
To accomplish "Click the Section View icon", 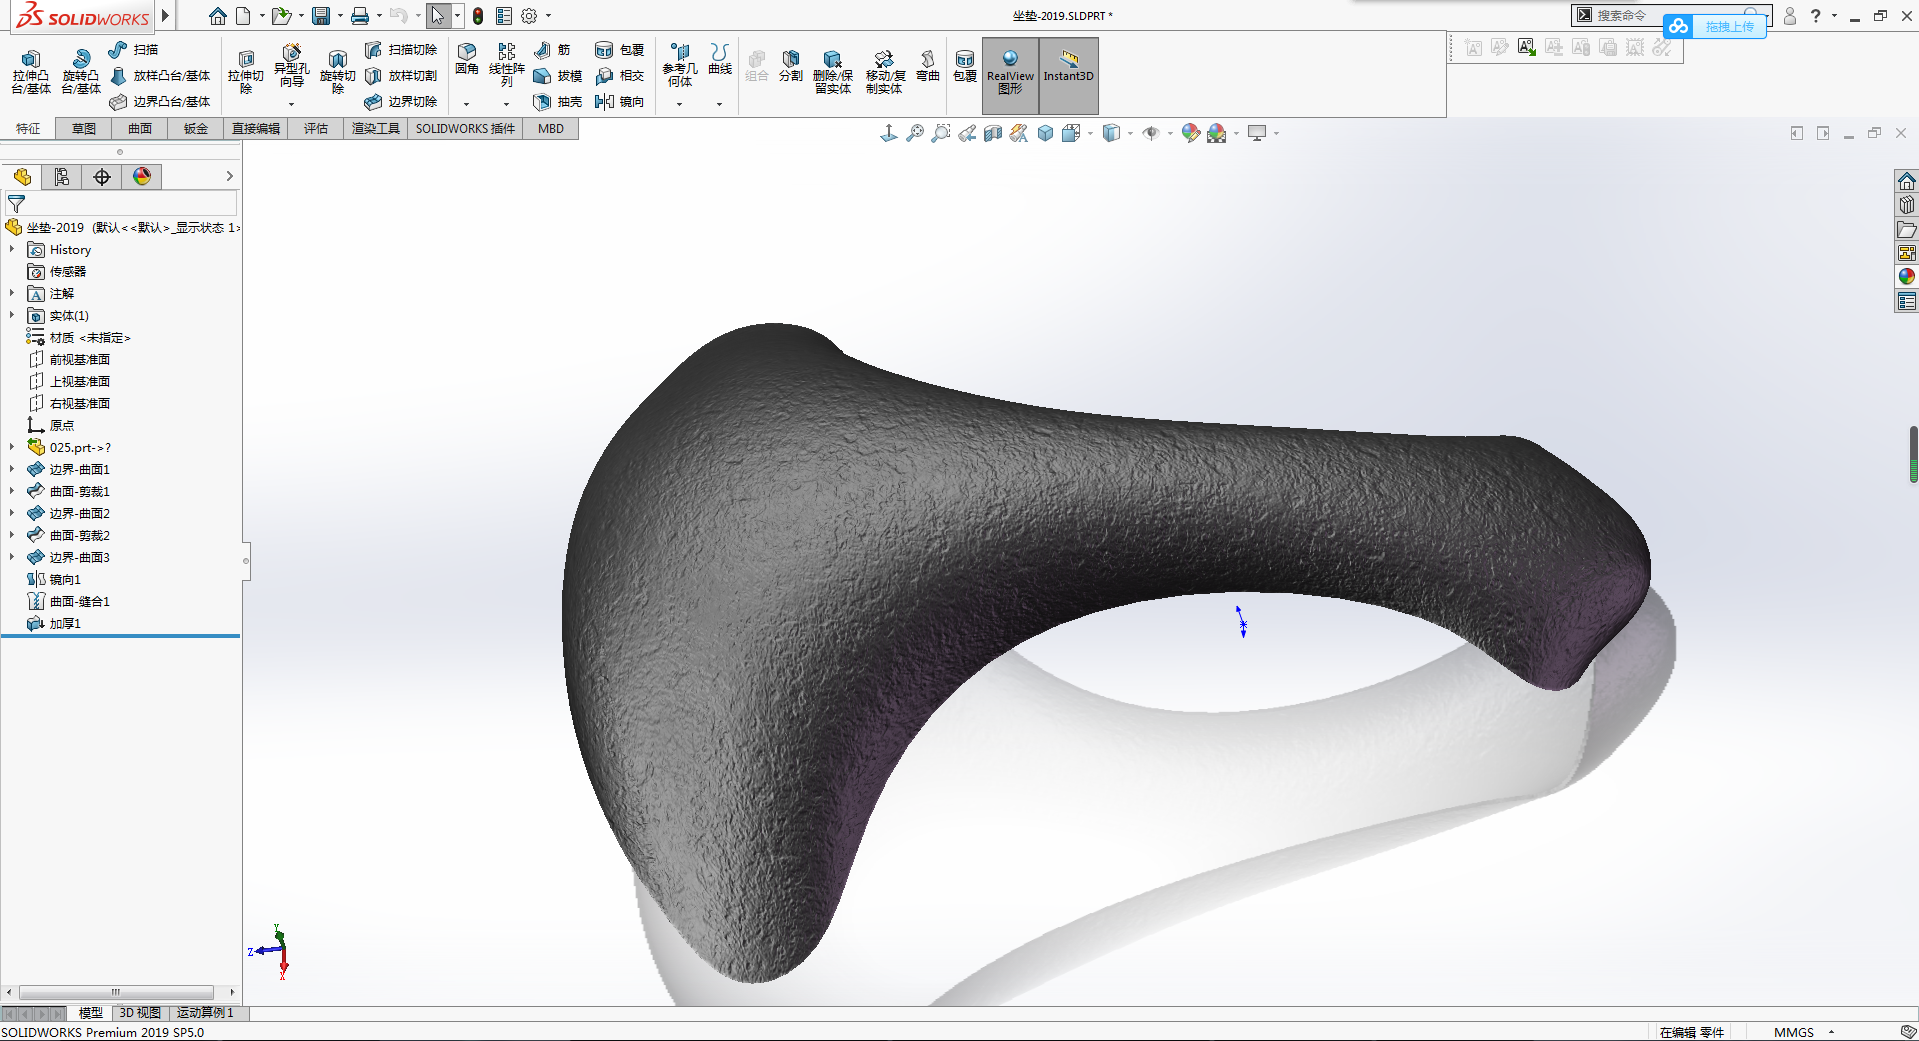I will click(x=993, y=133).
